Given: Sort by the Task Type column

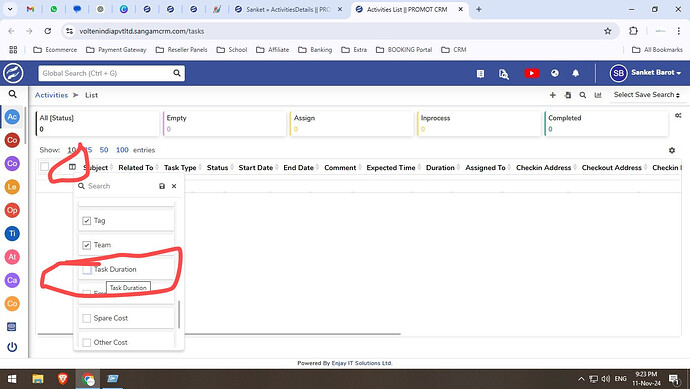Looking at the screenshot, I should tap(180, 168).
